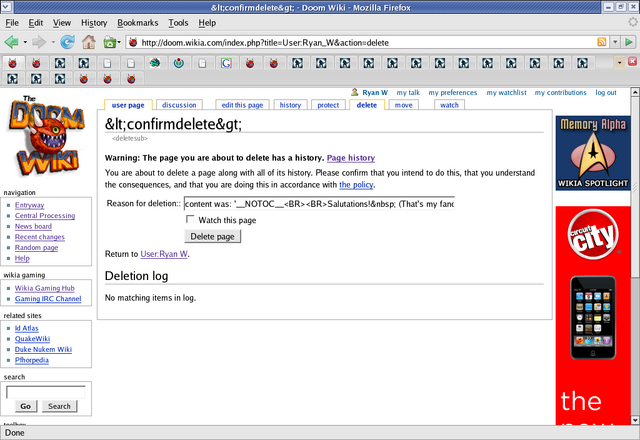Go back with the green back arrow
640x440 pixels.
click(11, 42)
